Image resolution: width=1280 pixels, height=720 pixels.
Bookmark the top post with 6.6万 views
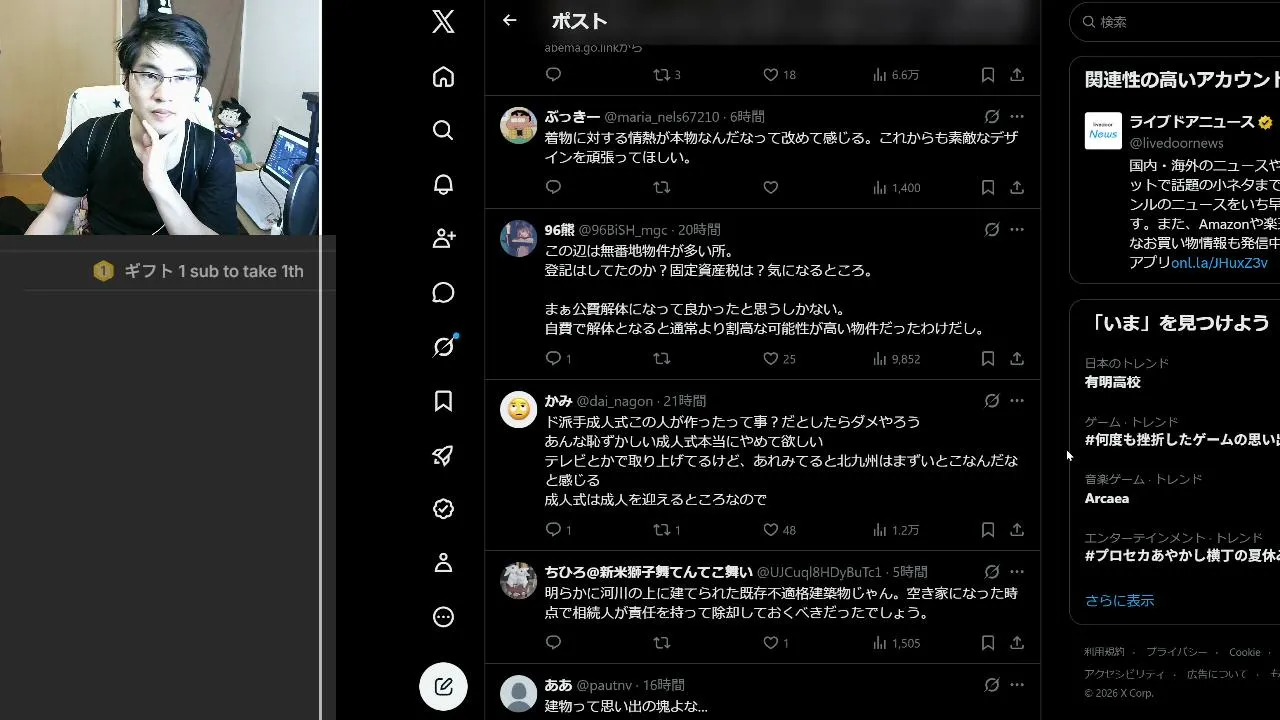click(x=987, y=74)
